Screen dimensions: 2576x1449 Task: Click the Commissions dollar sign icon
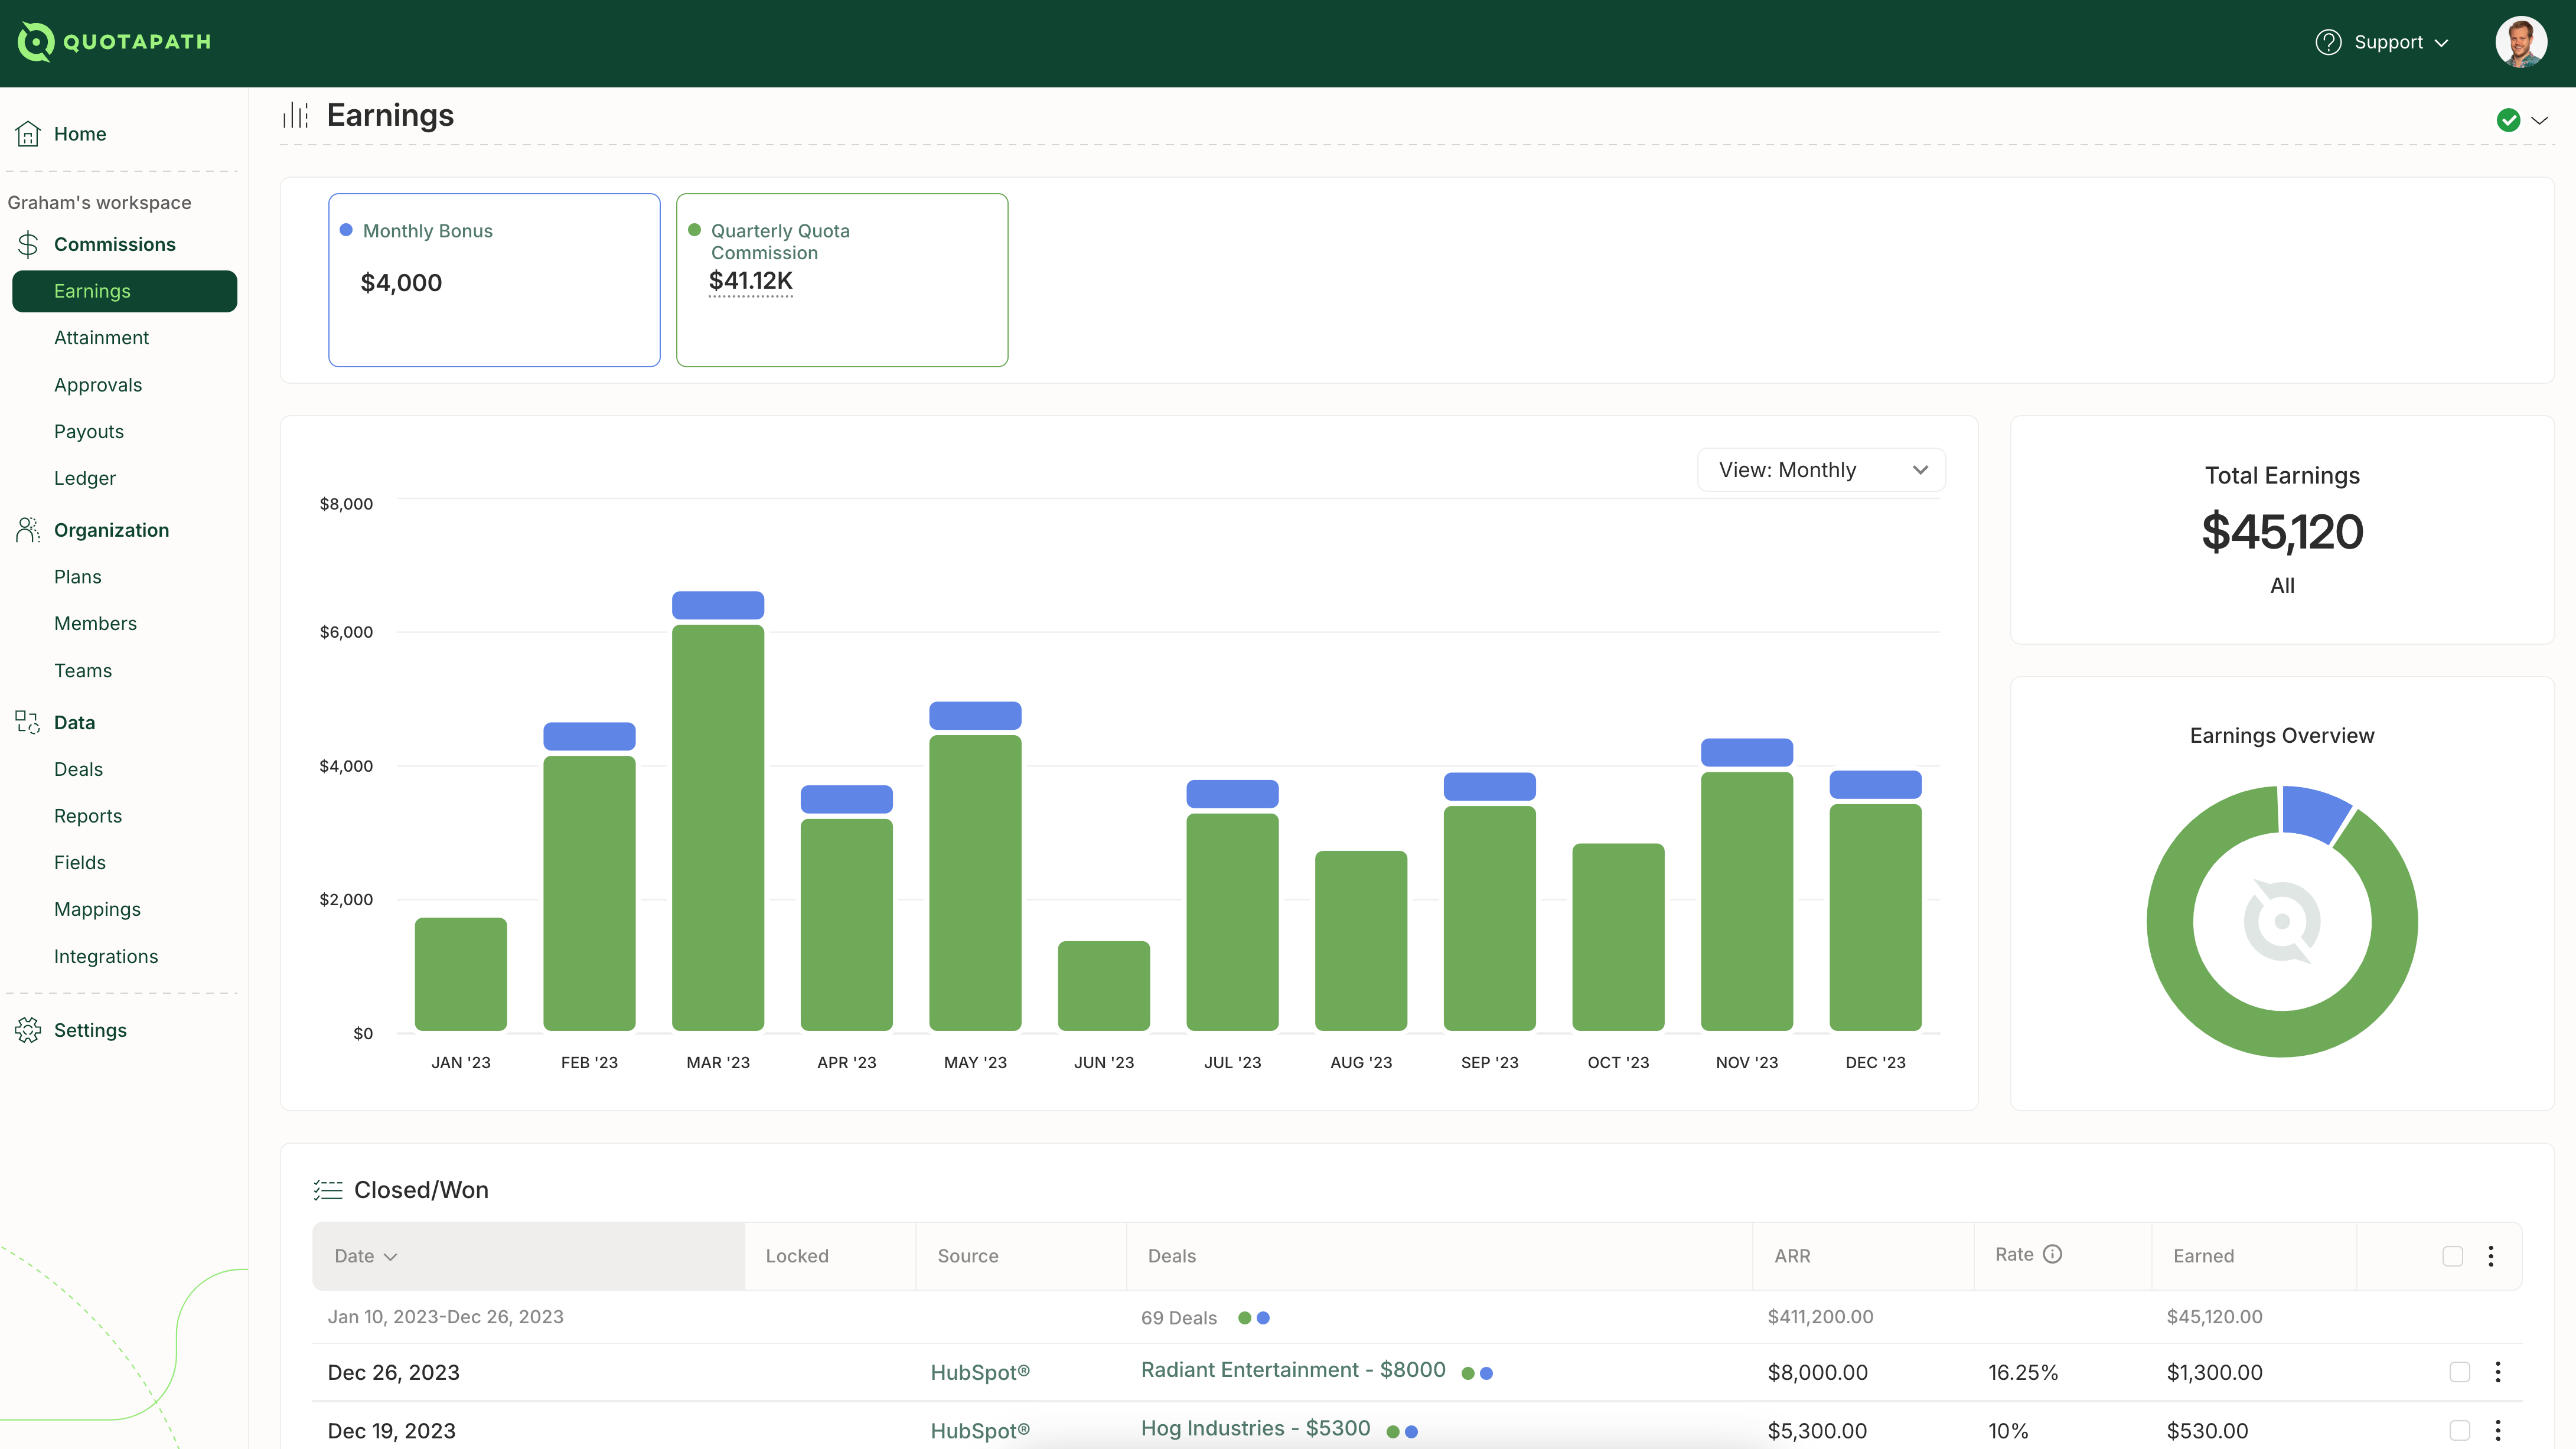[28, 244]
